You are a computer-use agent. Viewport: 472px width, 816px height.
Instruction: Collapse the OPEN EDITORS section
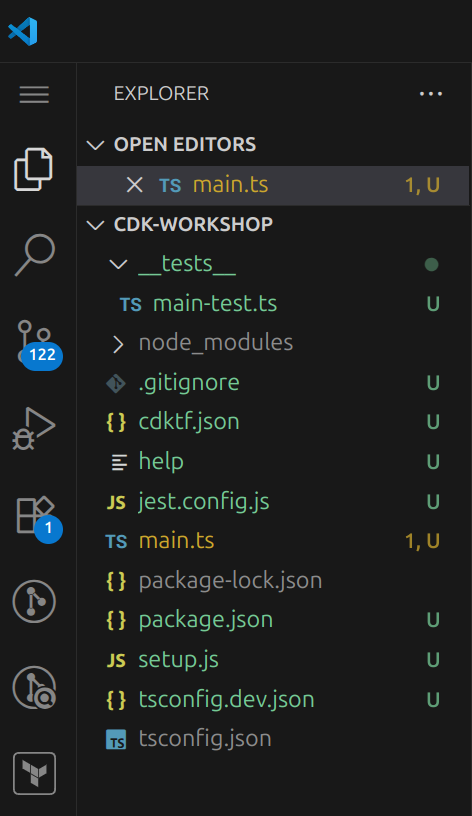click(95, 145)
